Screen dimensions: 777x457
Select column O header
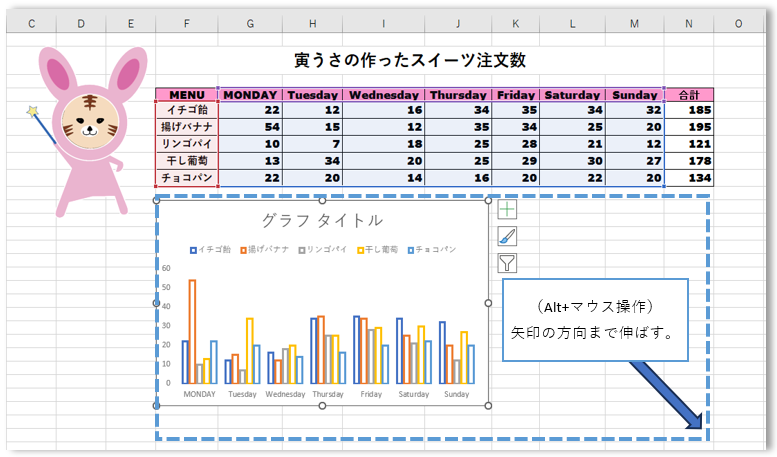click(738, 24)
